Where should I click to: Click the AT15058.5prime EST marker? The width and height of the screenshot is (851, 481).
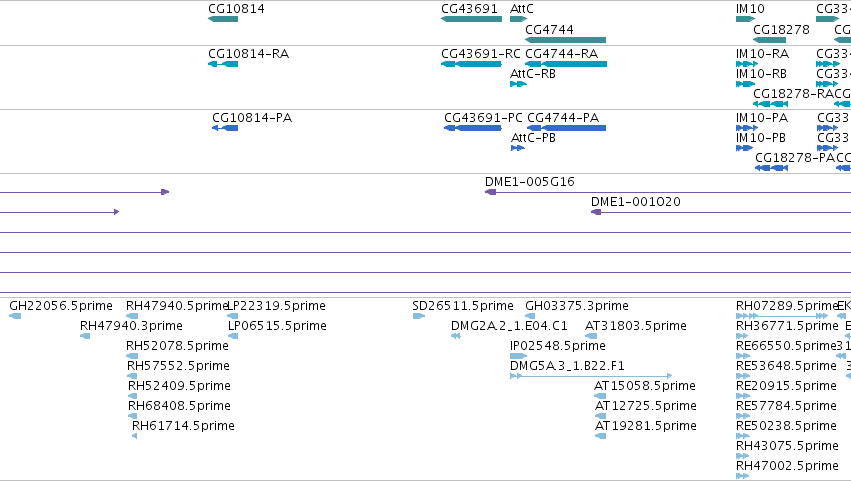pyautogui.click(x=600, y=396)
